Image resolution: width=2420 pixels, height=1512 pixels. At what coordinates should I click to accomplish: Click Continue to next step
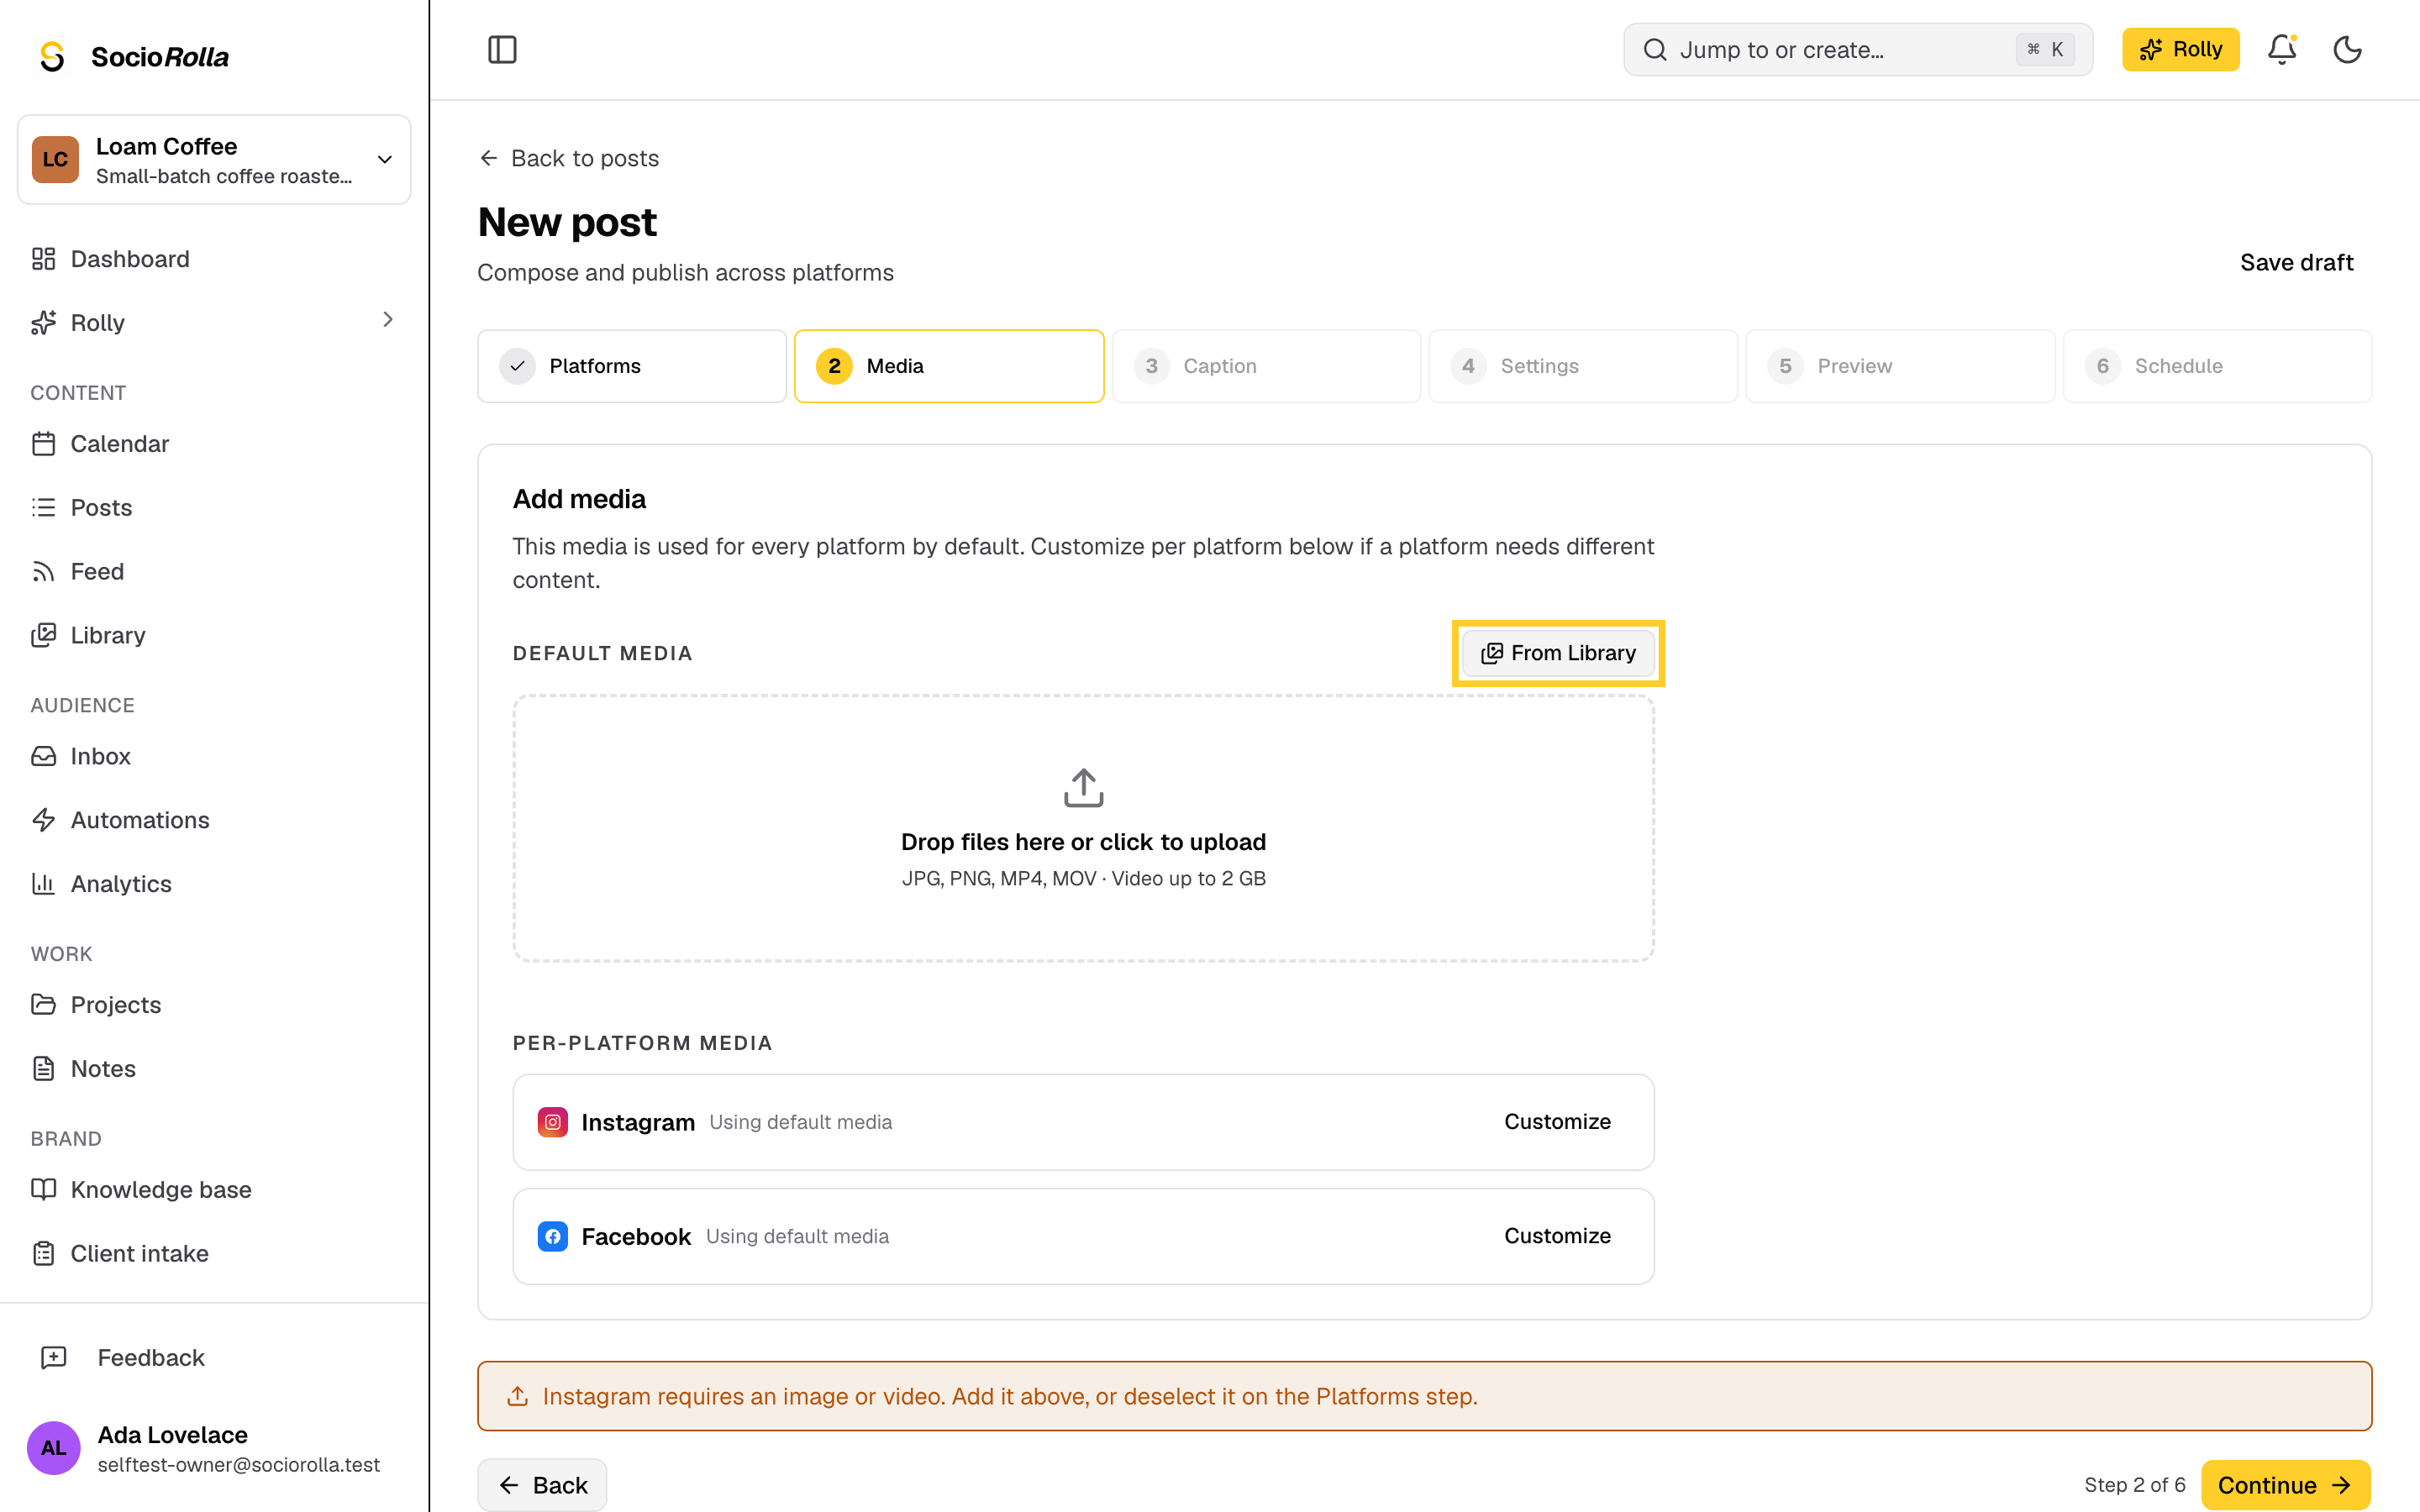point(2285,1485)
